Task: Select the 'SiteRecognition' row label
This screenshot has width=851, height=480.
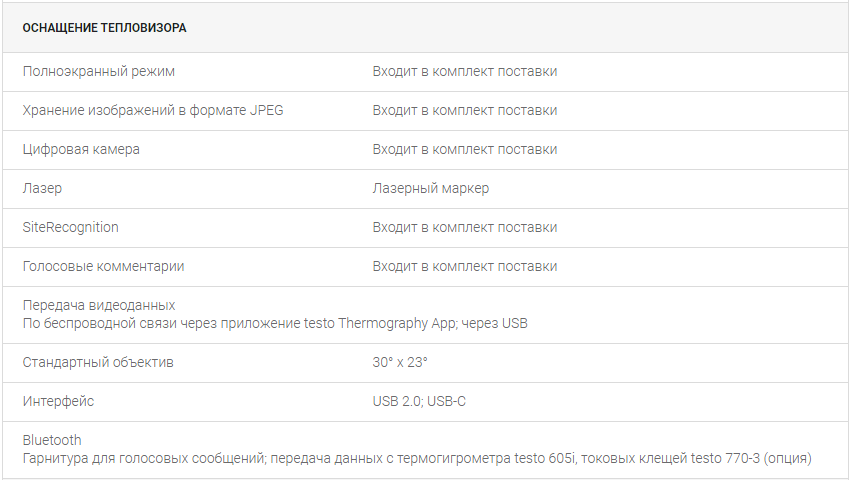Action: point(70,228)
